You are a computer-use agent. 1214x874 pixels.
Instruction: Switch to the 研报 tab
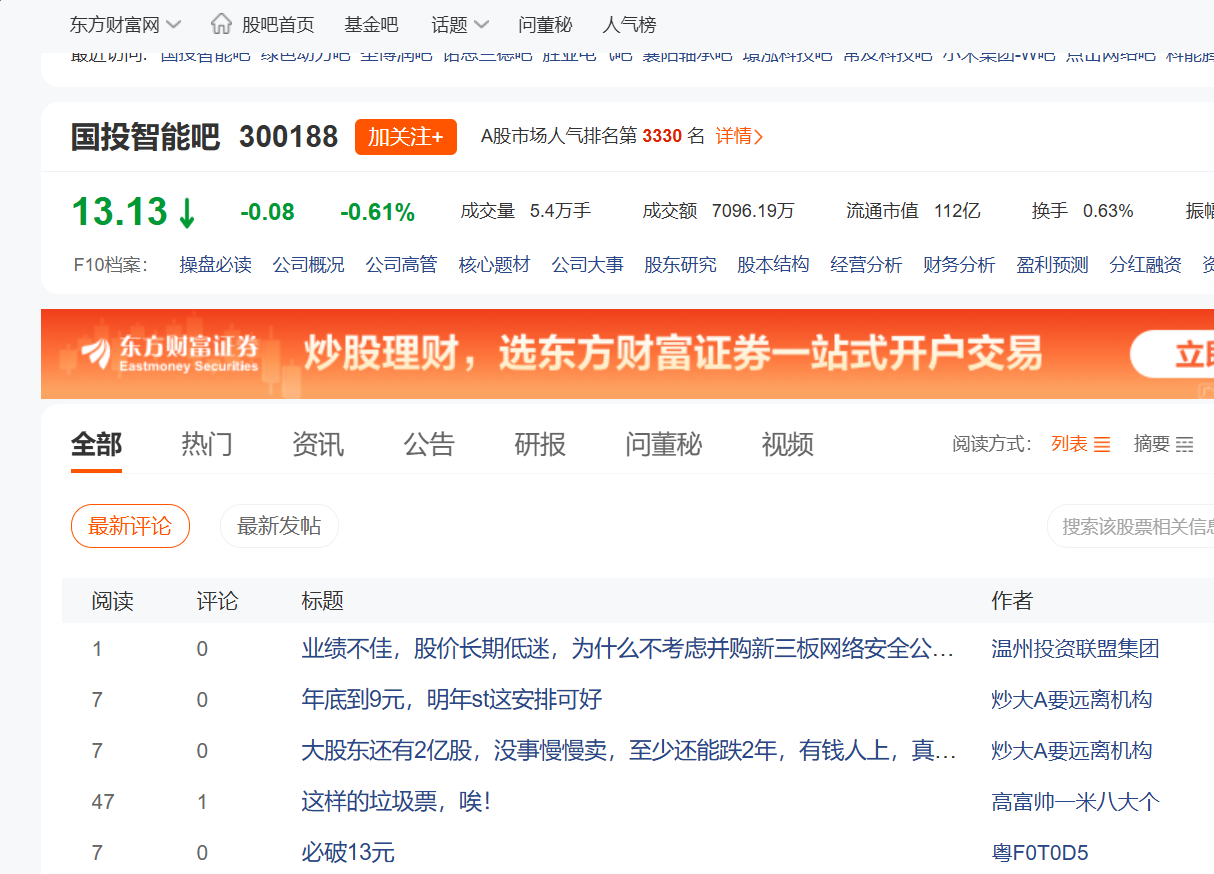pyautogui.click(x=540, y=444)
